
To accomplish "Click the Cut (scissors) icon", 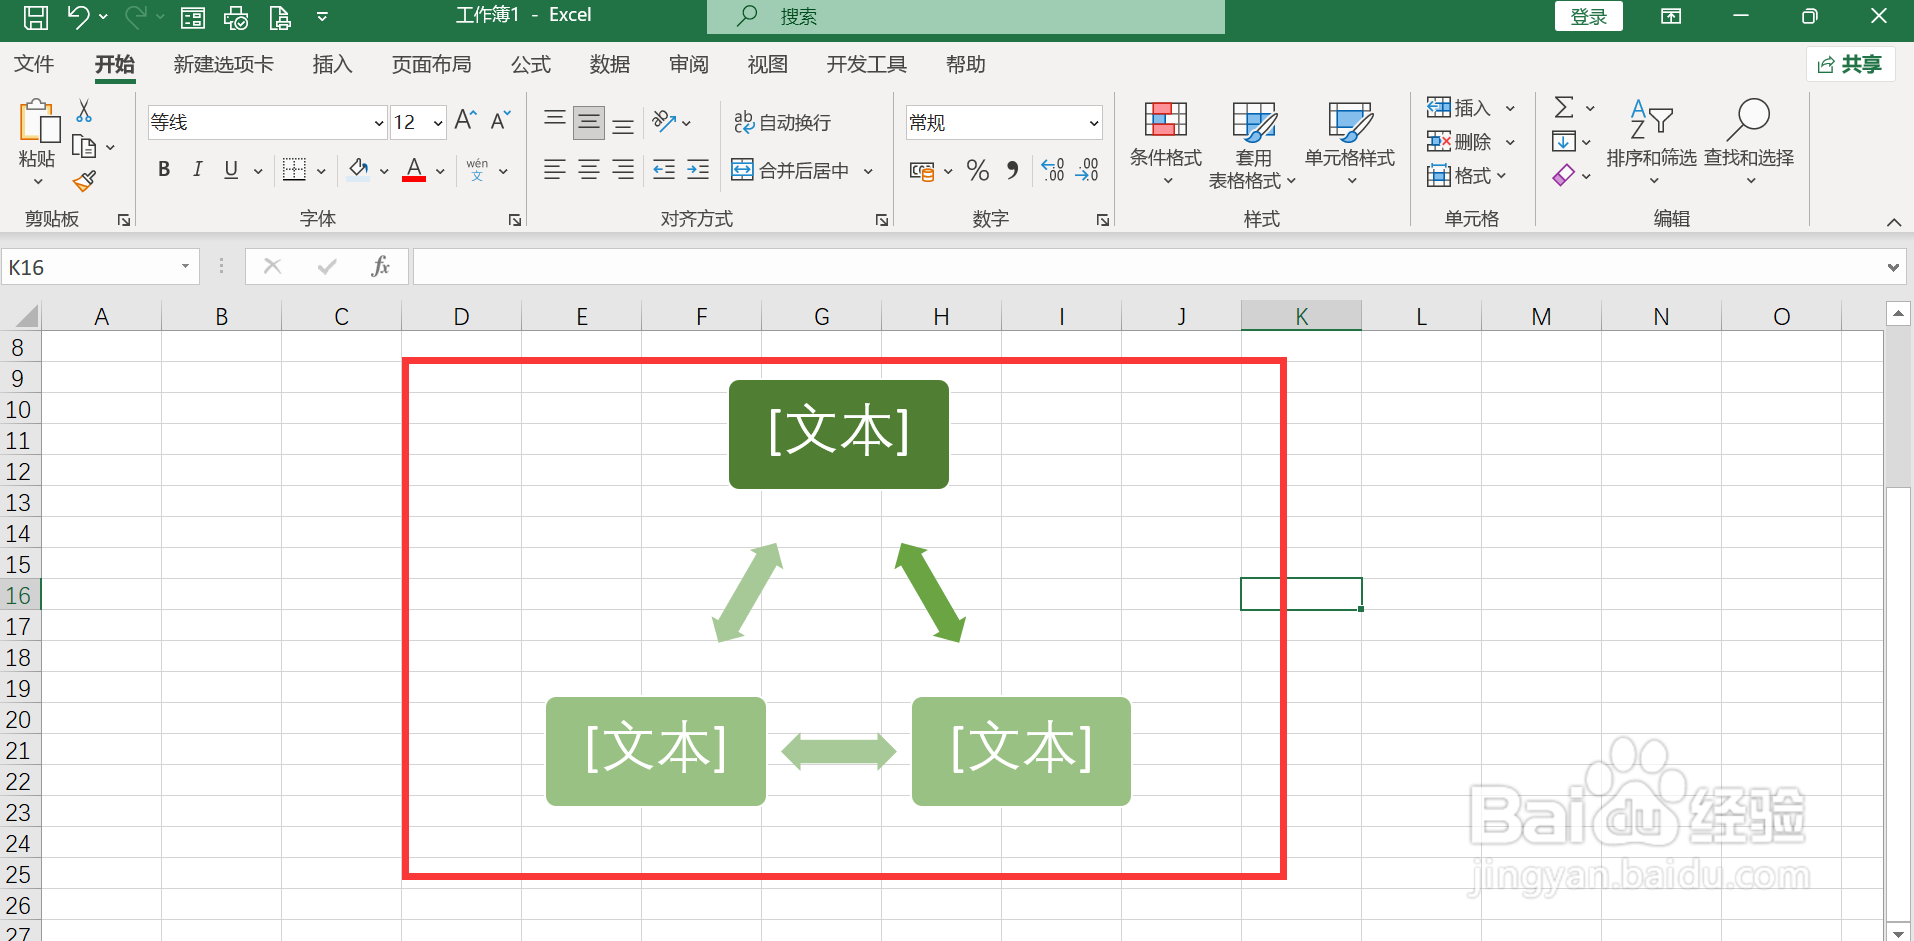I will [x=84, y=109].
